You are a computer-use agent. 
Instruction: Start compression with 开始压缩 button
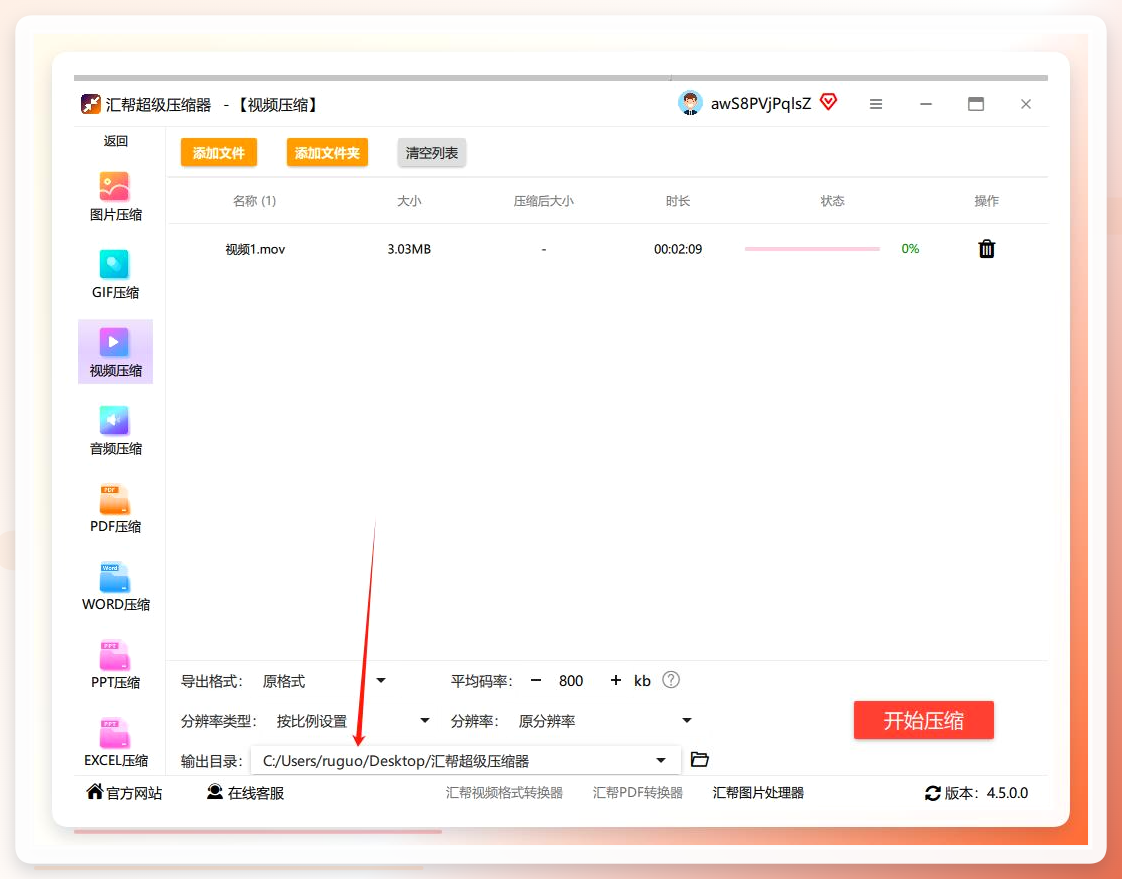923,720
